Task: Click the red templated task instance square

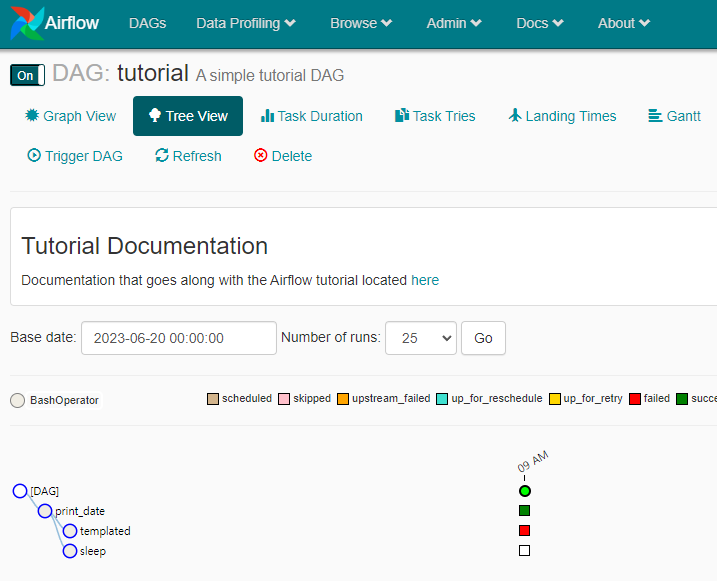Action: click(524, 530)
